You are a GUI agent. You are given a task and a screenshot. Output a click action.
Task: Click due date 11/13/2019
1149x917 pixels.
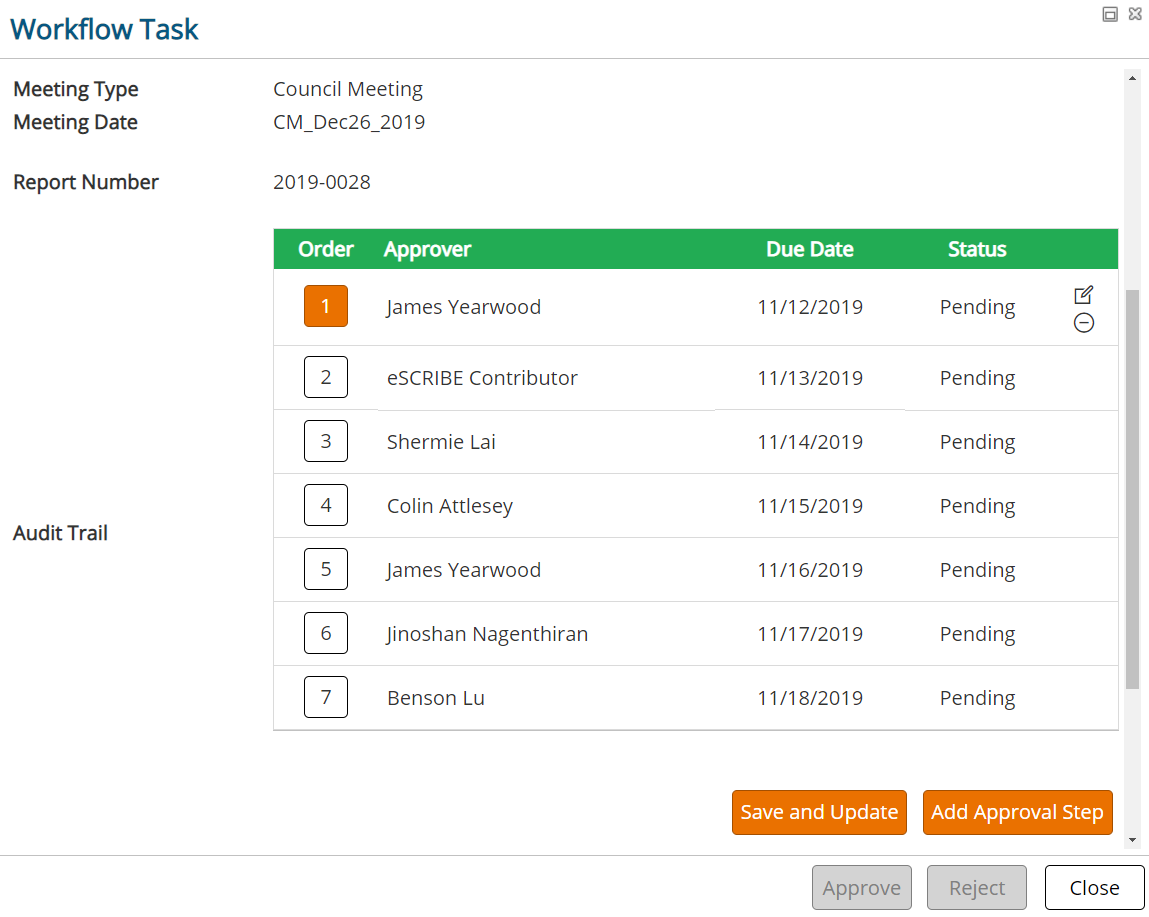point(810,378)
